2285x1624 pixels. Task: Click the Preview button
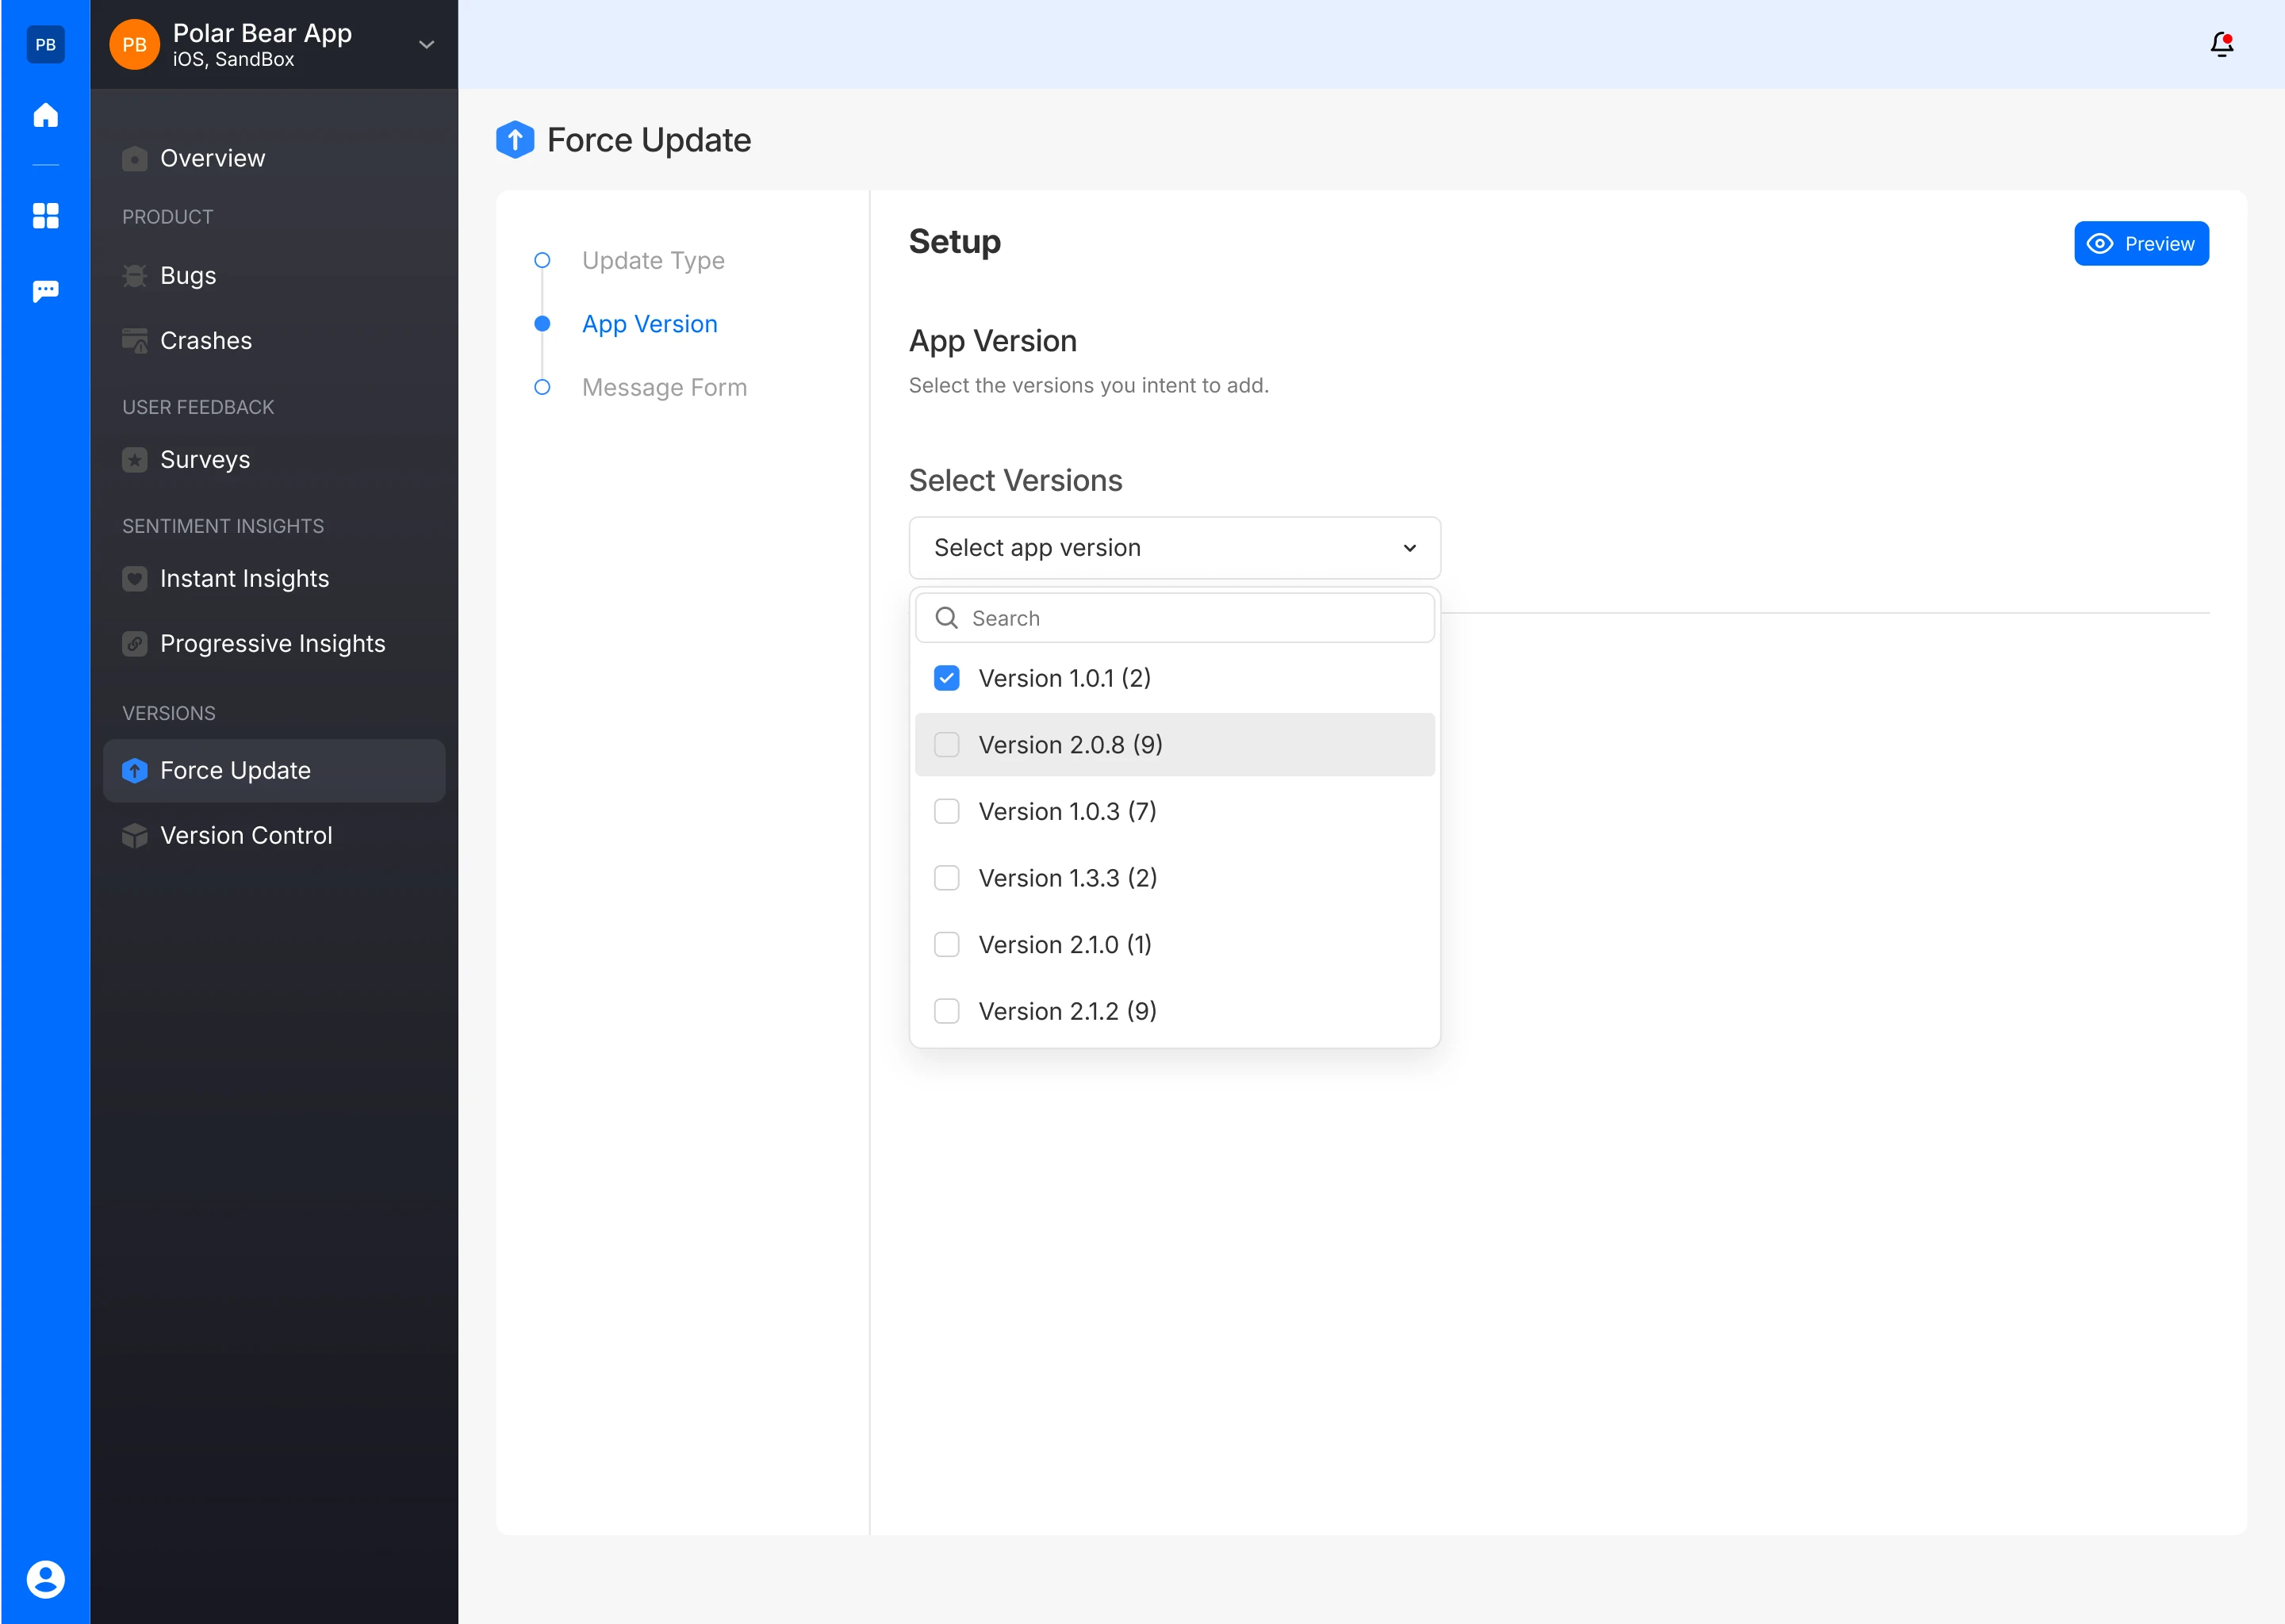point(2140,244)
